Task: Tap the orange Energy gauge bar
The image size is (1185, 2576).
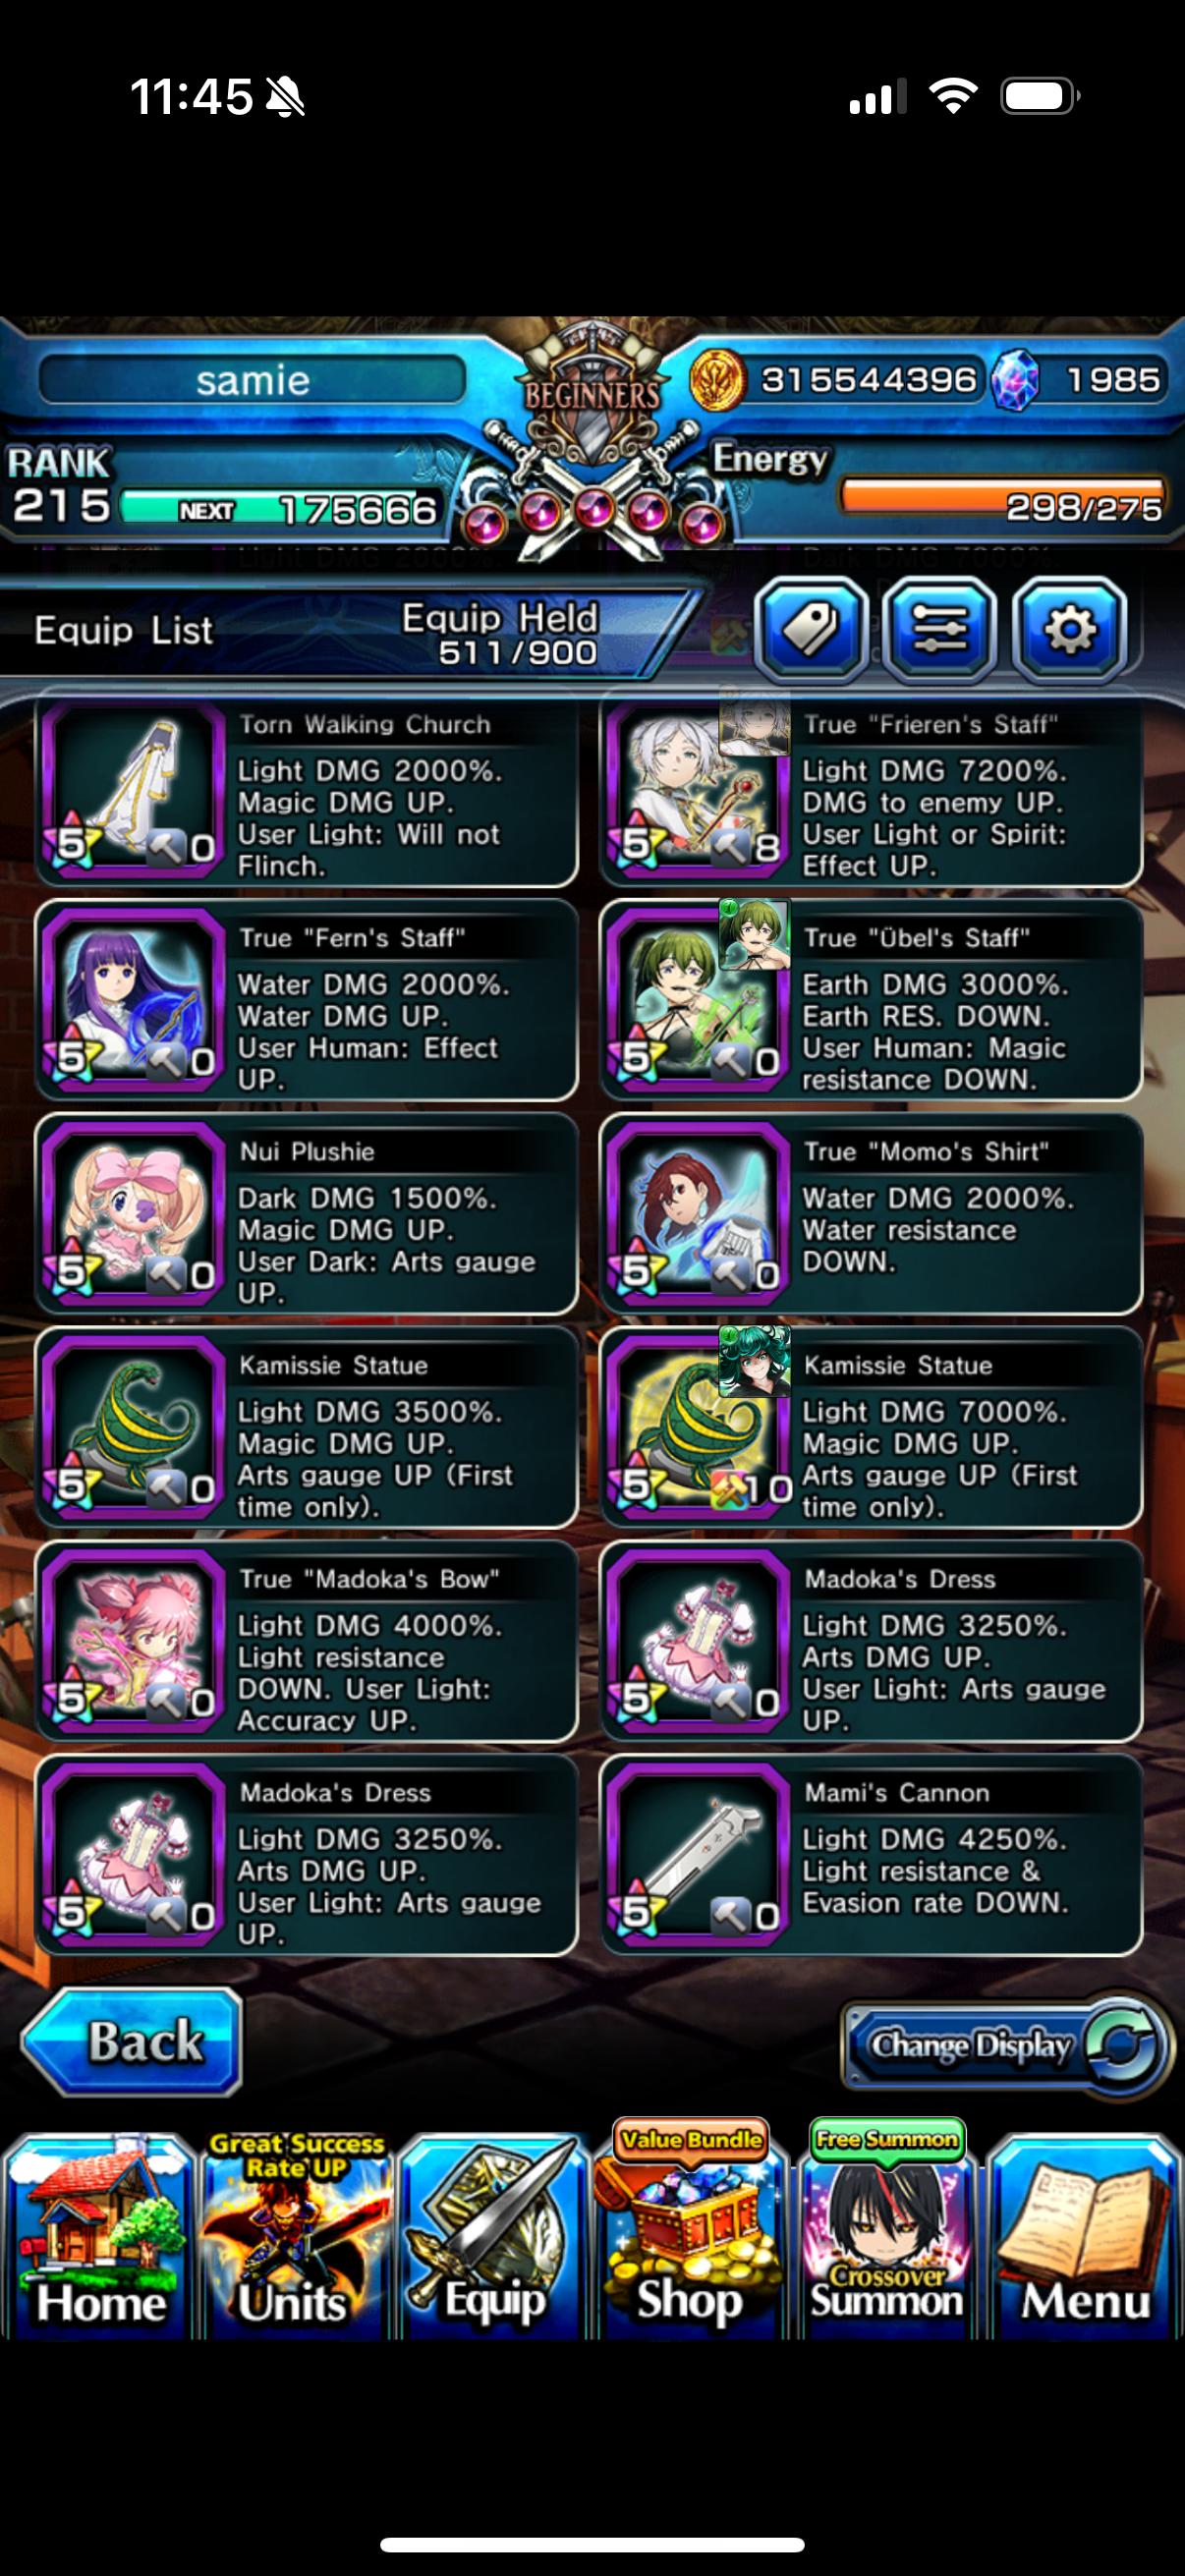Action: pyautogui.click(x=1003, y=497)
